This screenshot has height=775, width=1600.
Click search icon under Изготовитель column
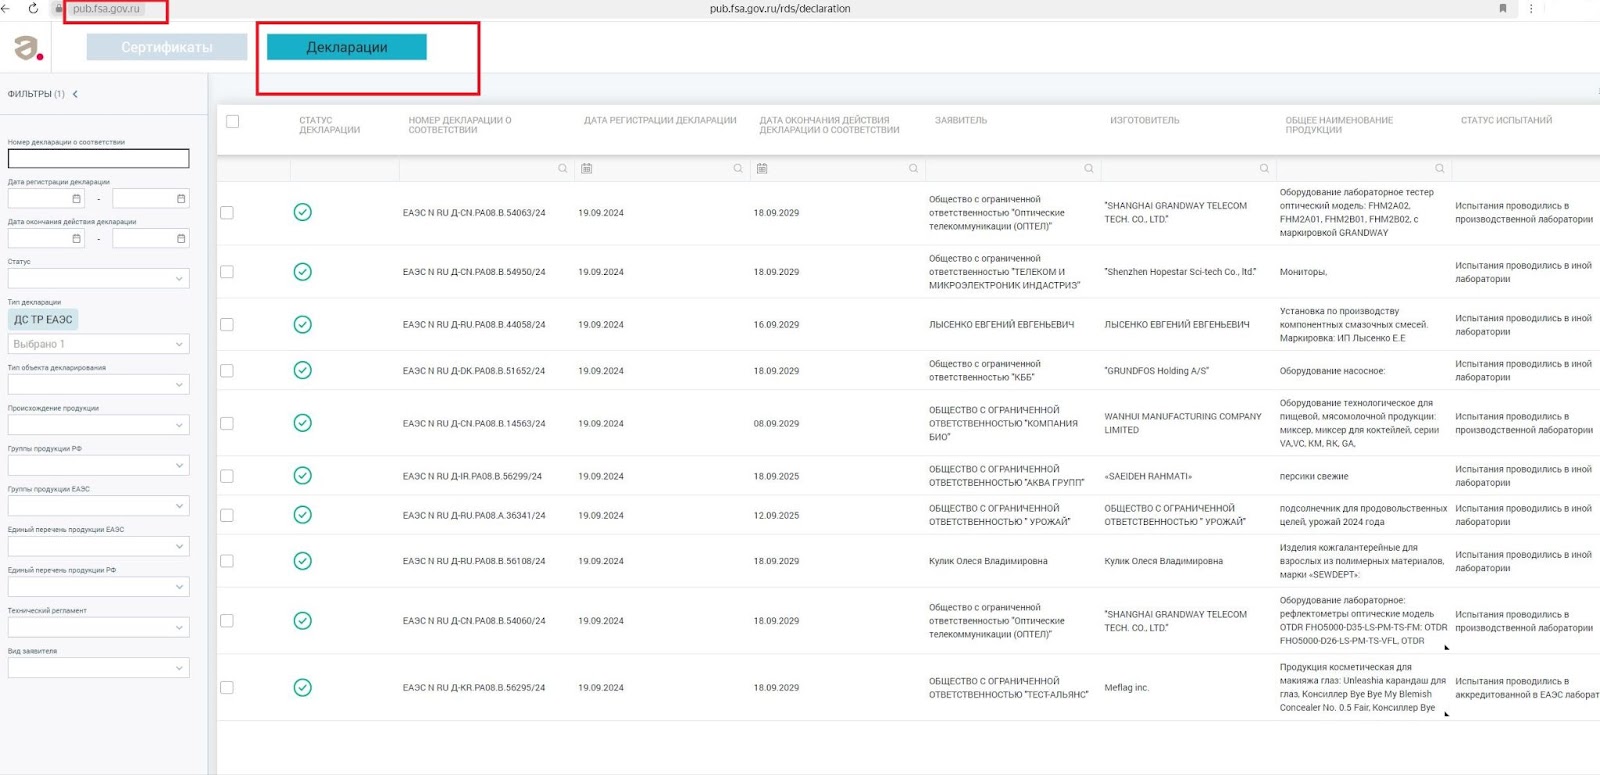(x=1264, y=168)
